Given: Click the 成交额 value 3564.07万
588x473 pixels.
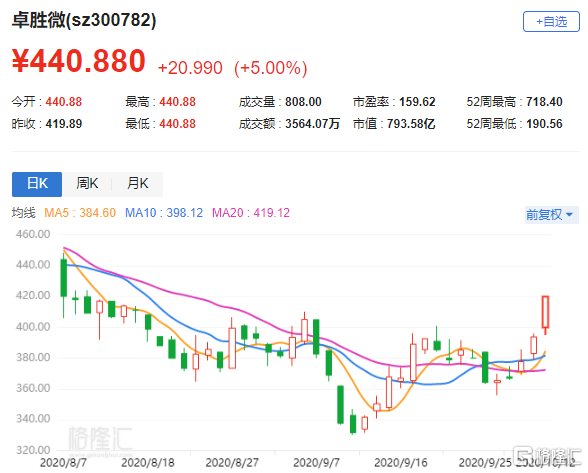Looking at the screenshot, I should pyautogui.click(x=312, y=124).
